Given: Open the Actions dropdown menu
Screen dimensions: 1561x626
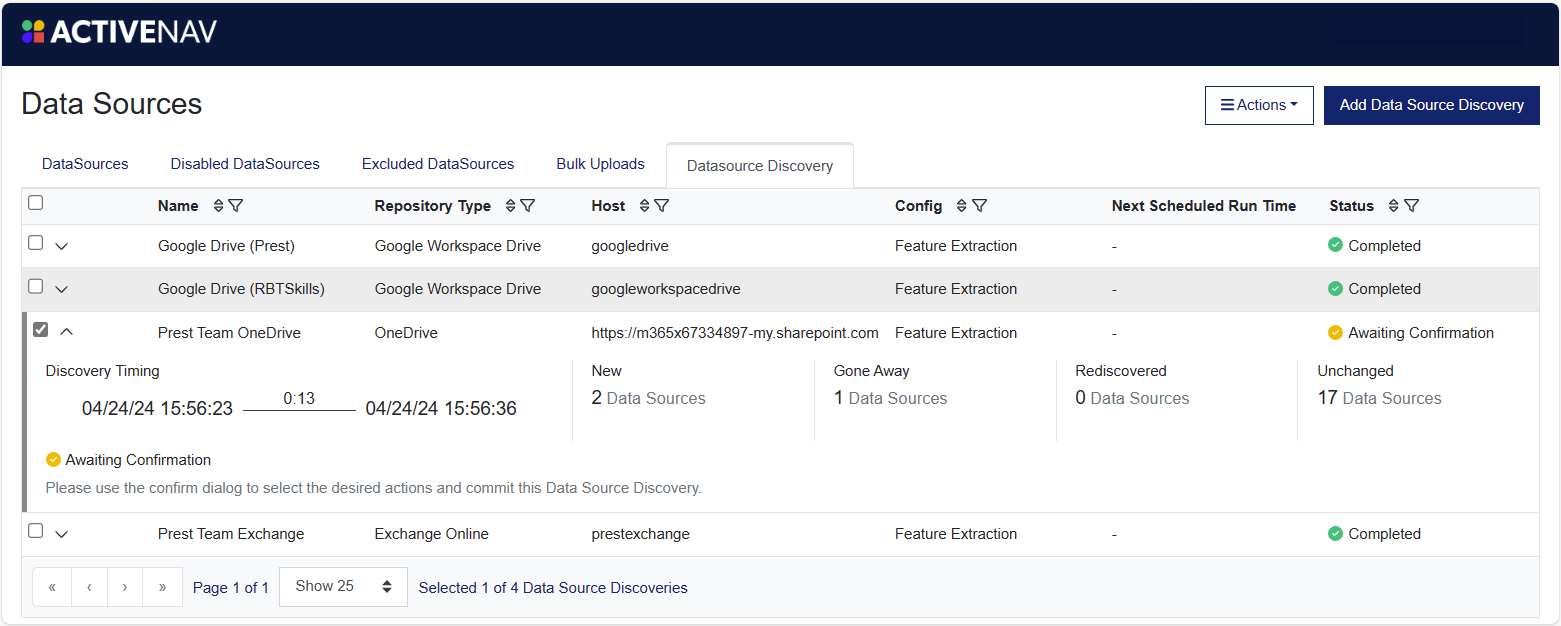Looking at the screenshot, I should pos(1259,105).
